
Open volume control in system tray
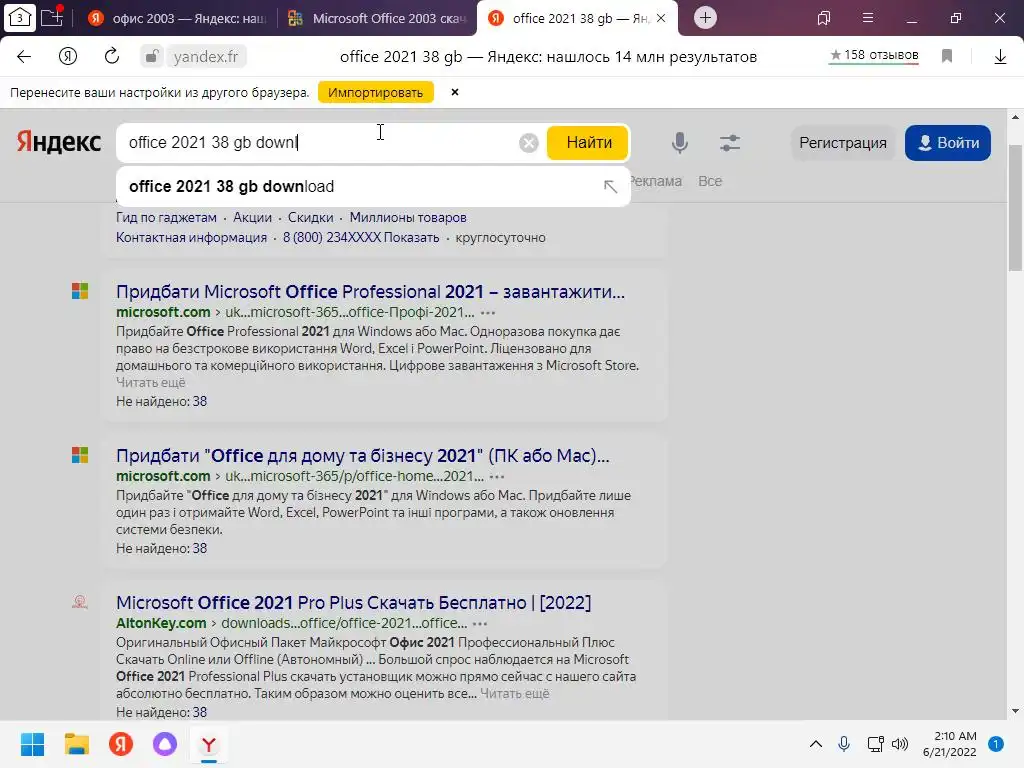(900, 744)
